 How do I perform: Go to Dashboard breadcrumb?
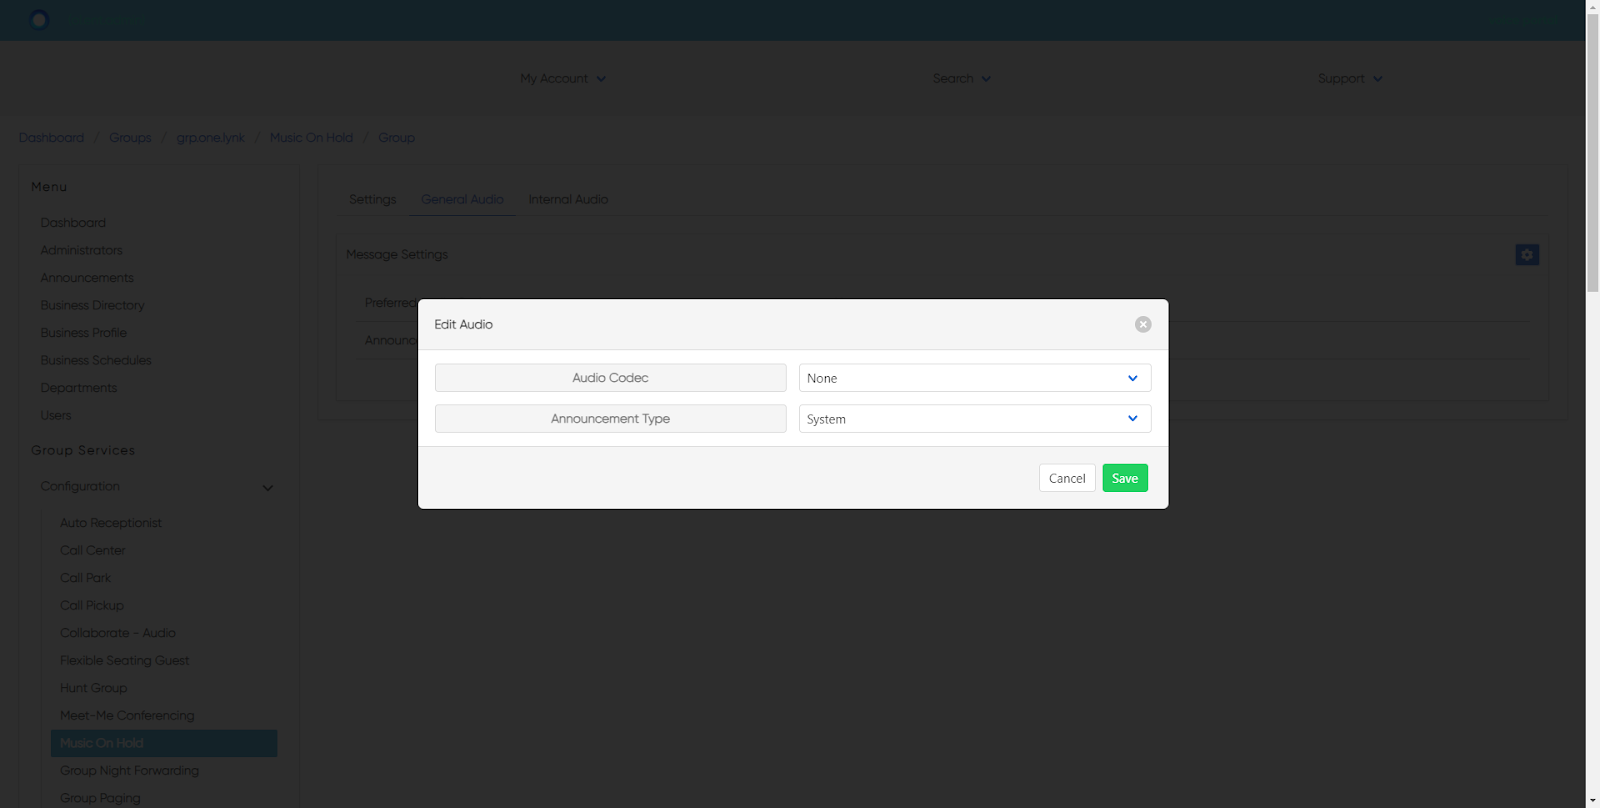click(51, 138)
